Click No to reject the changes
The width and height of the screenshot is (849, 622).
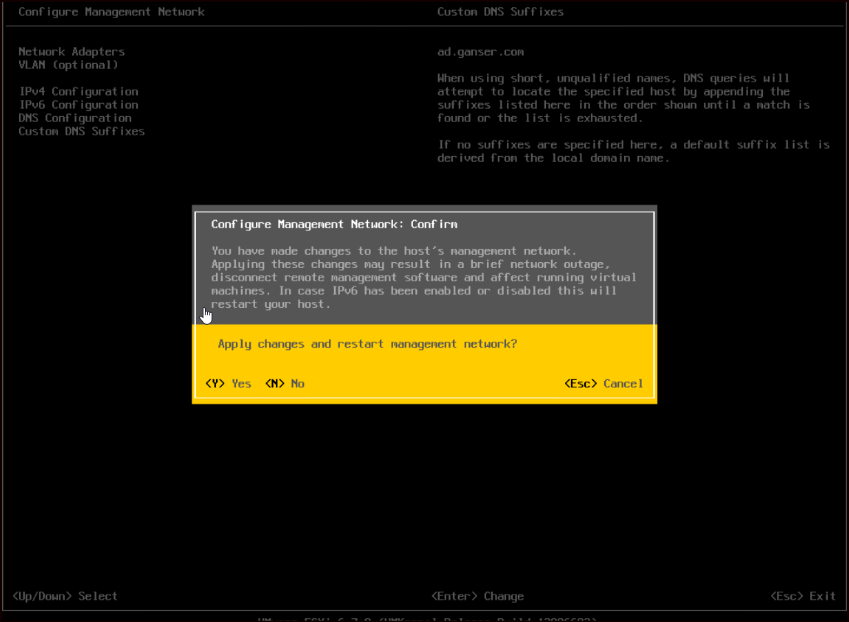coord(289,383)
